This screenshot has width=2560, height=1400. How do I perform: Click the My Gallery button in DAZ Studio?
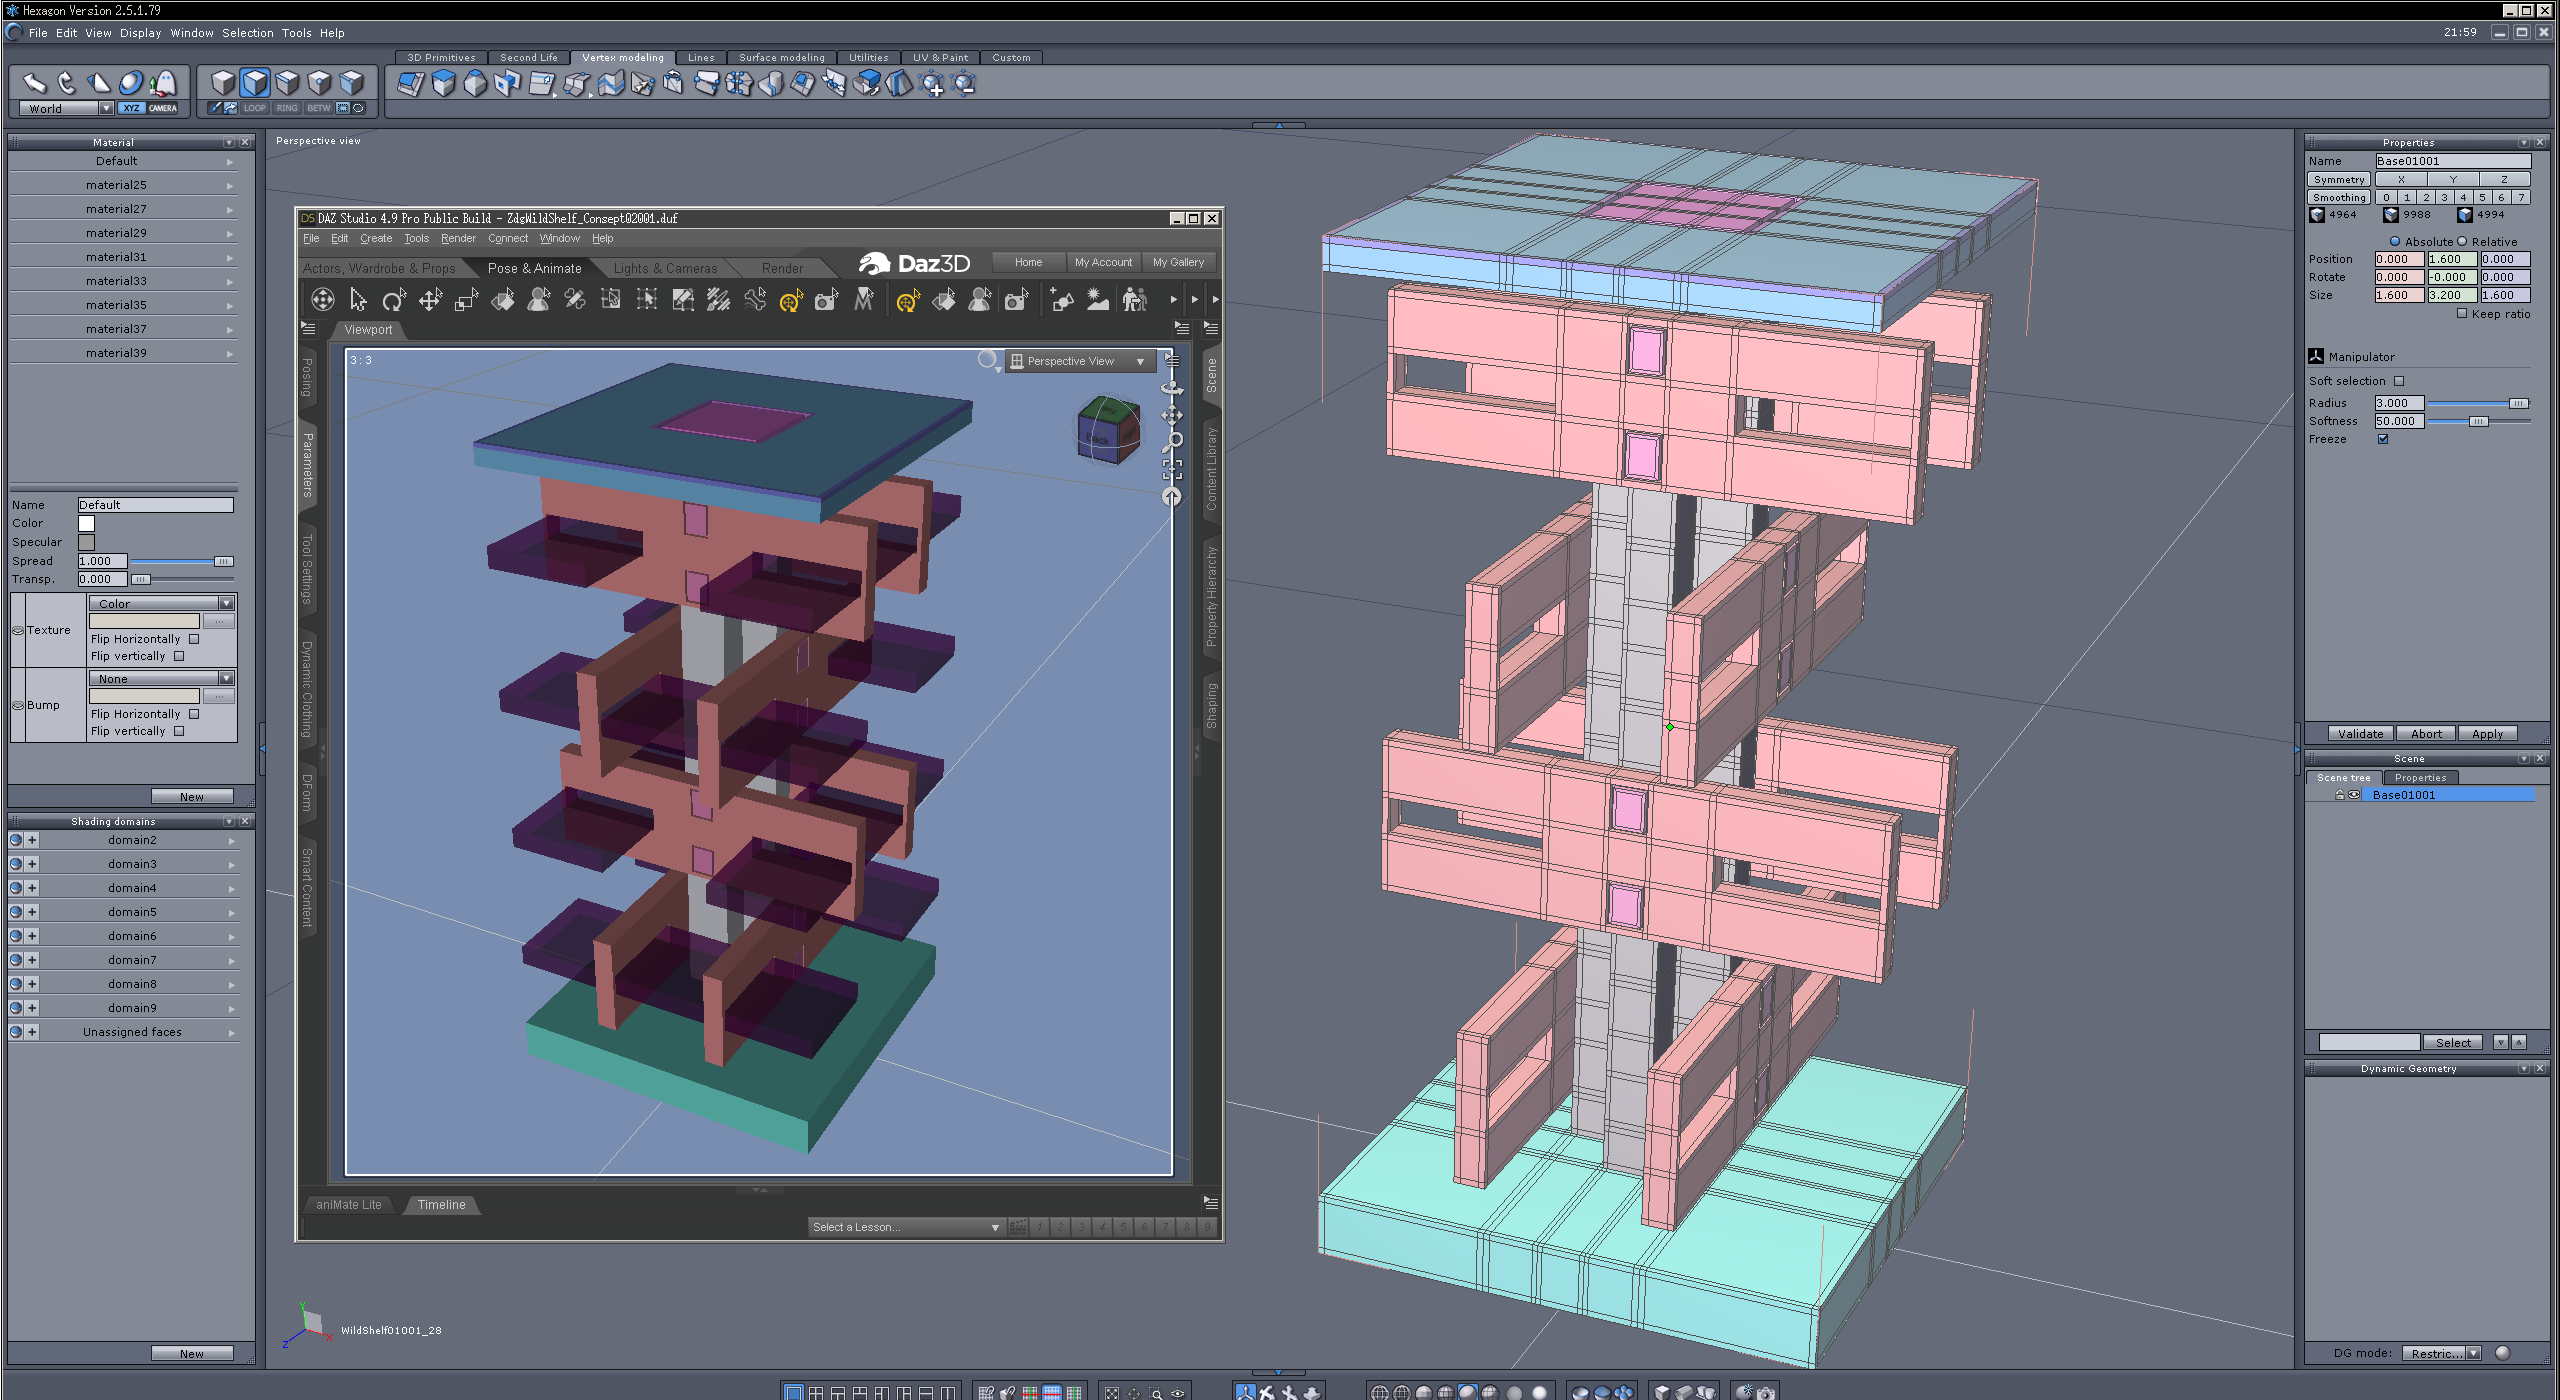click(1178, 262)
